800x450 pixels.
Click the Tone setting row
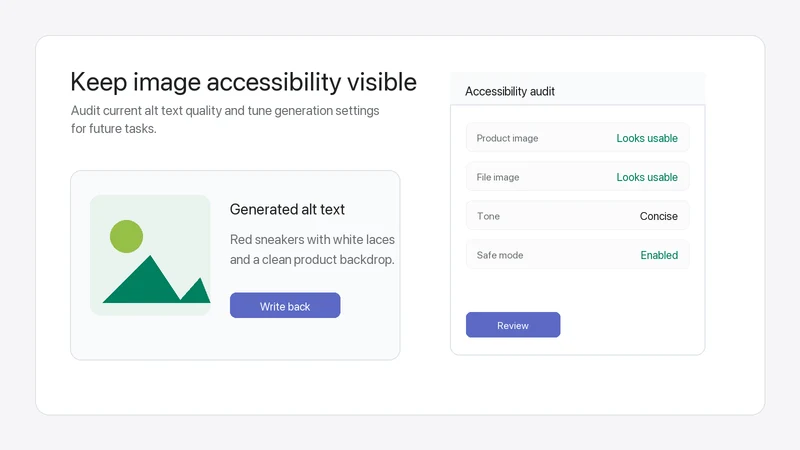(577, 216)
